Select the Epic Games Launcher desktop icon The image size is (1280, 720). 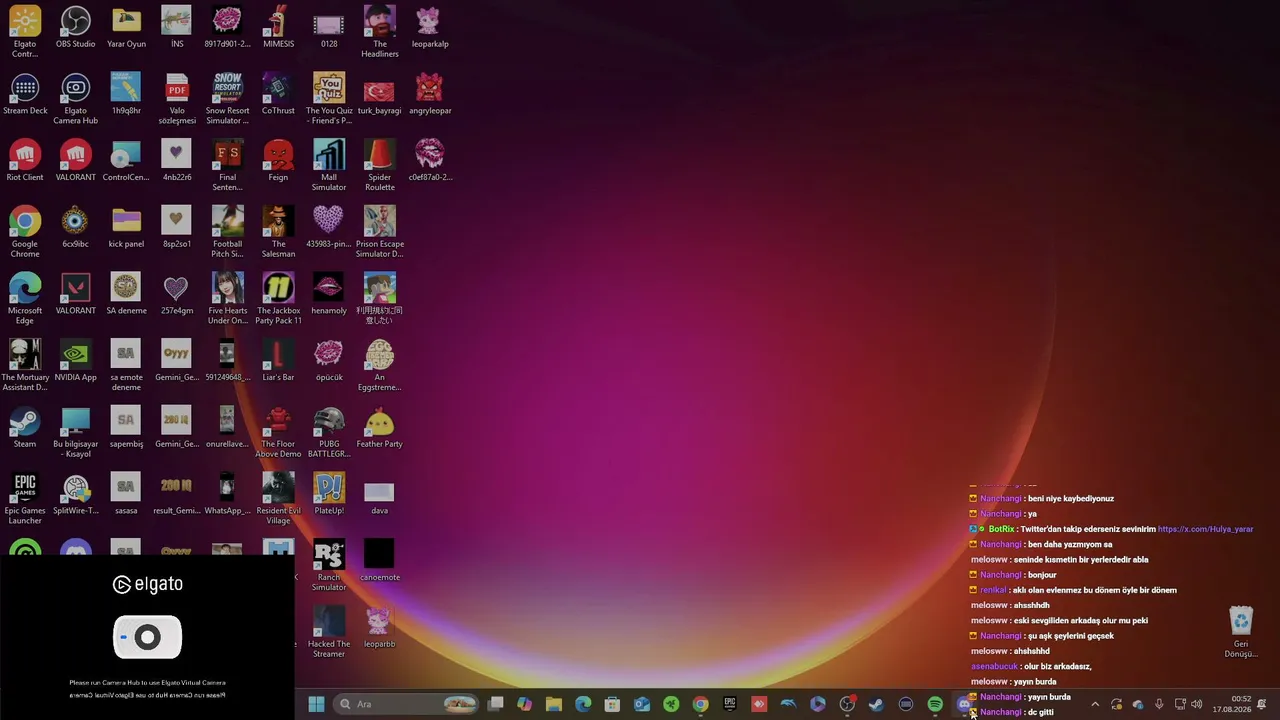click(25, 499)
